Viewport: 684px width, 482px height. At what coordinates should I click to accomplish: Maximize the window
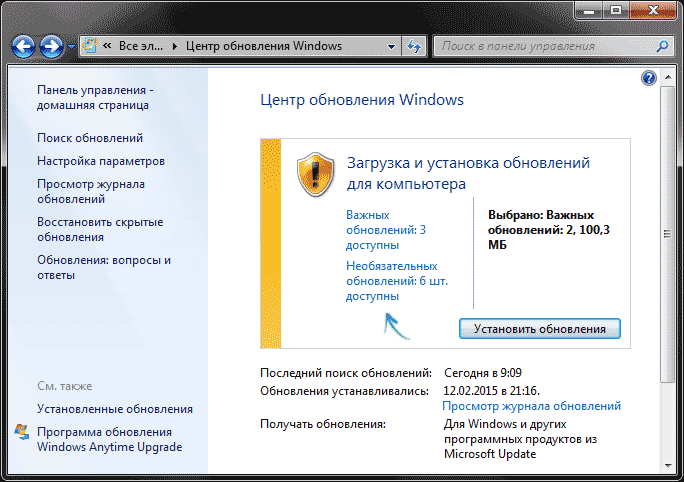pos(616,10)
